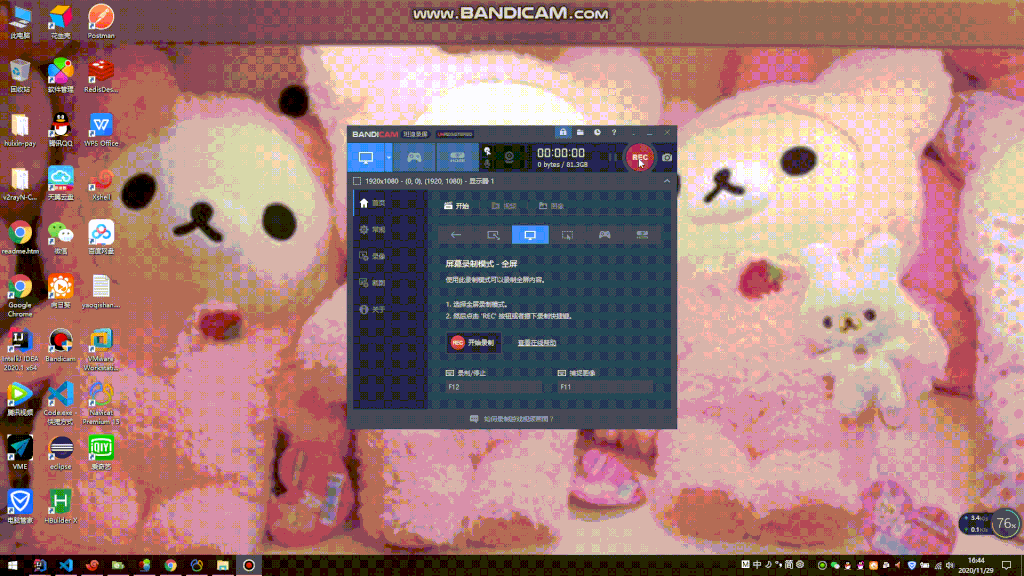Image resolution: width=1024 pixels, height=576 pixels.
Task: Tick checkbox beside 1920x1080 display info
Action: click(357, 181)
